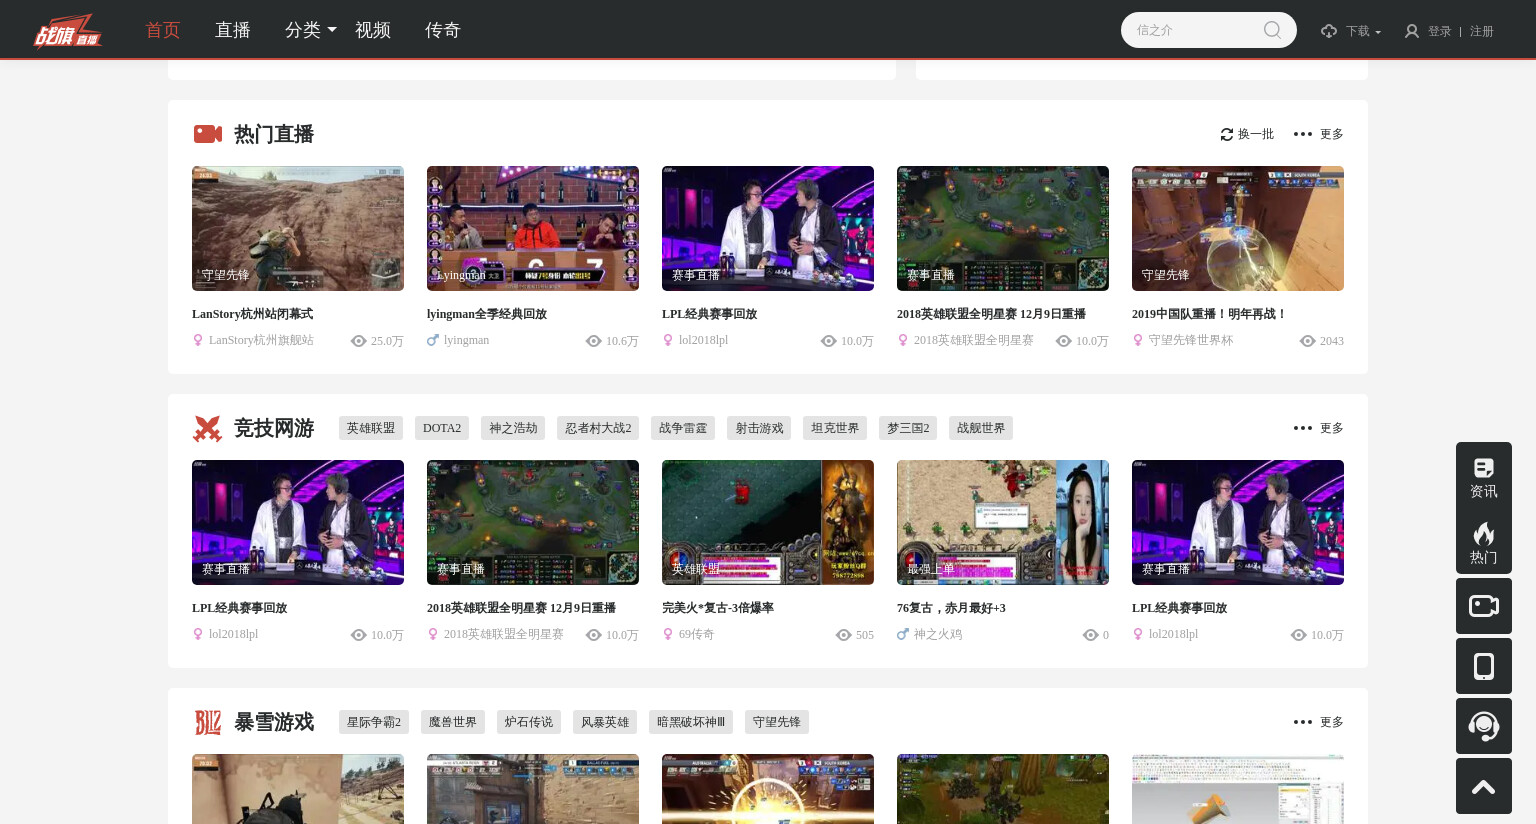Click the search magnifier icon
The width and height of the screenshot is (1536, 824).
coord(1272,30)
